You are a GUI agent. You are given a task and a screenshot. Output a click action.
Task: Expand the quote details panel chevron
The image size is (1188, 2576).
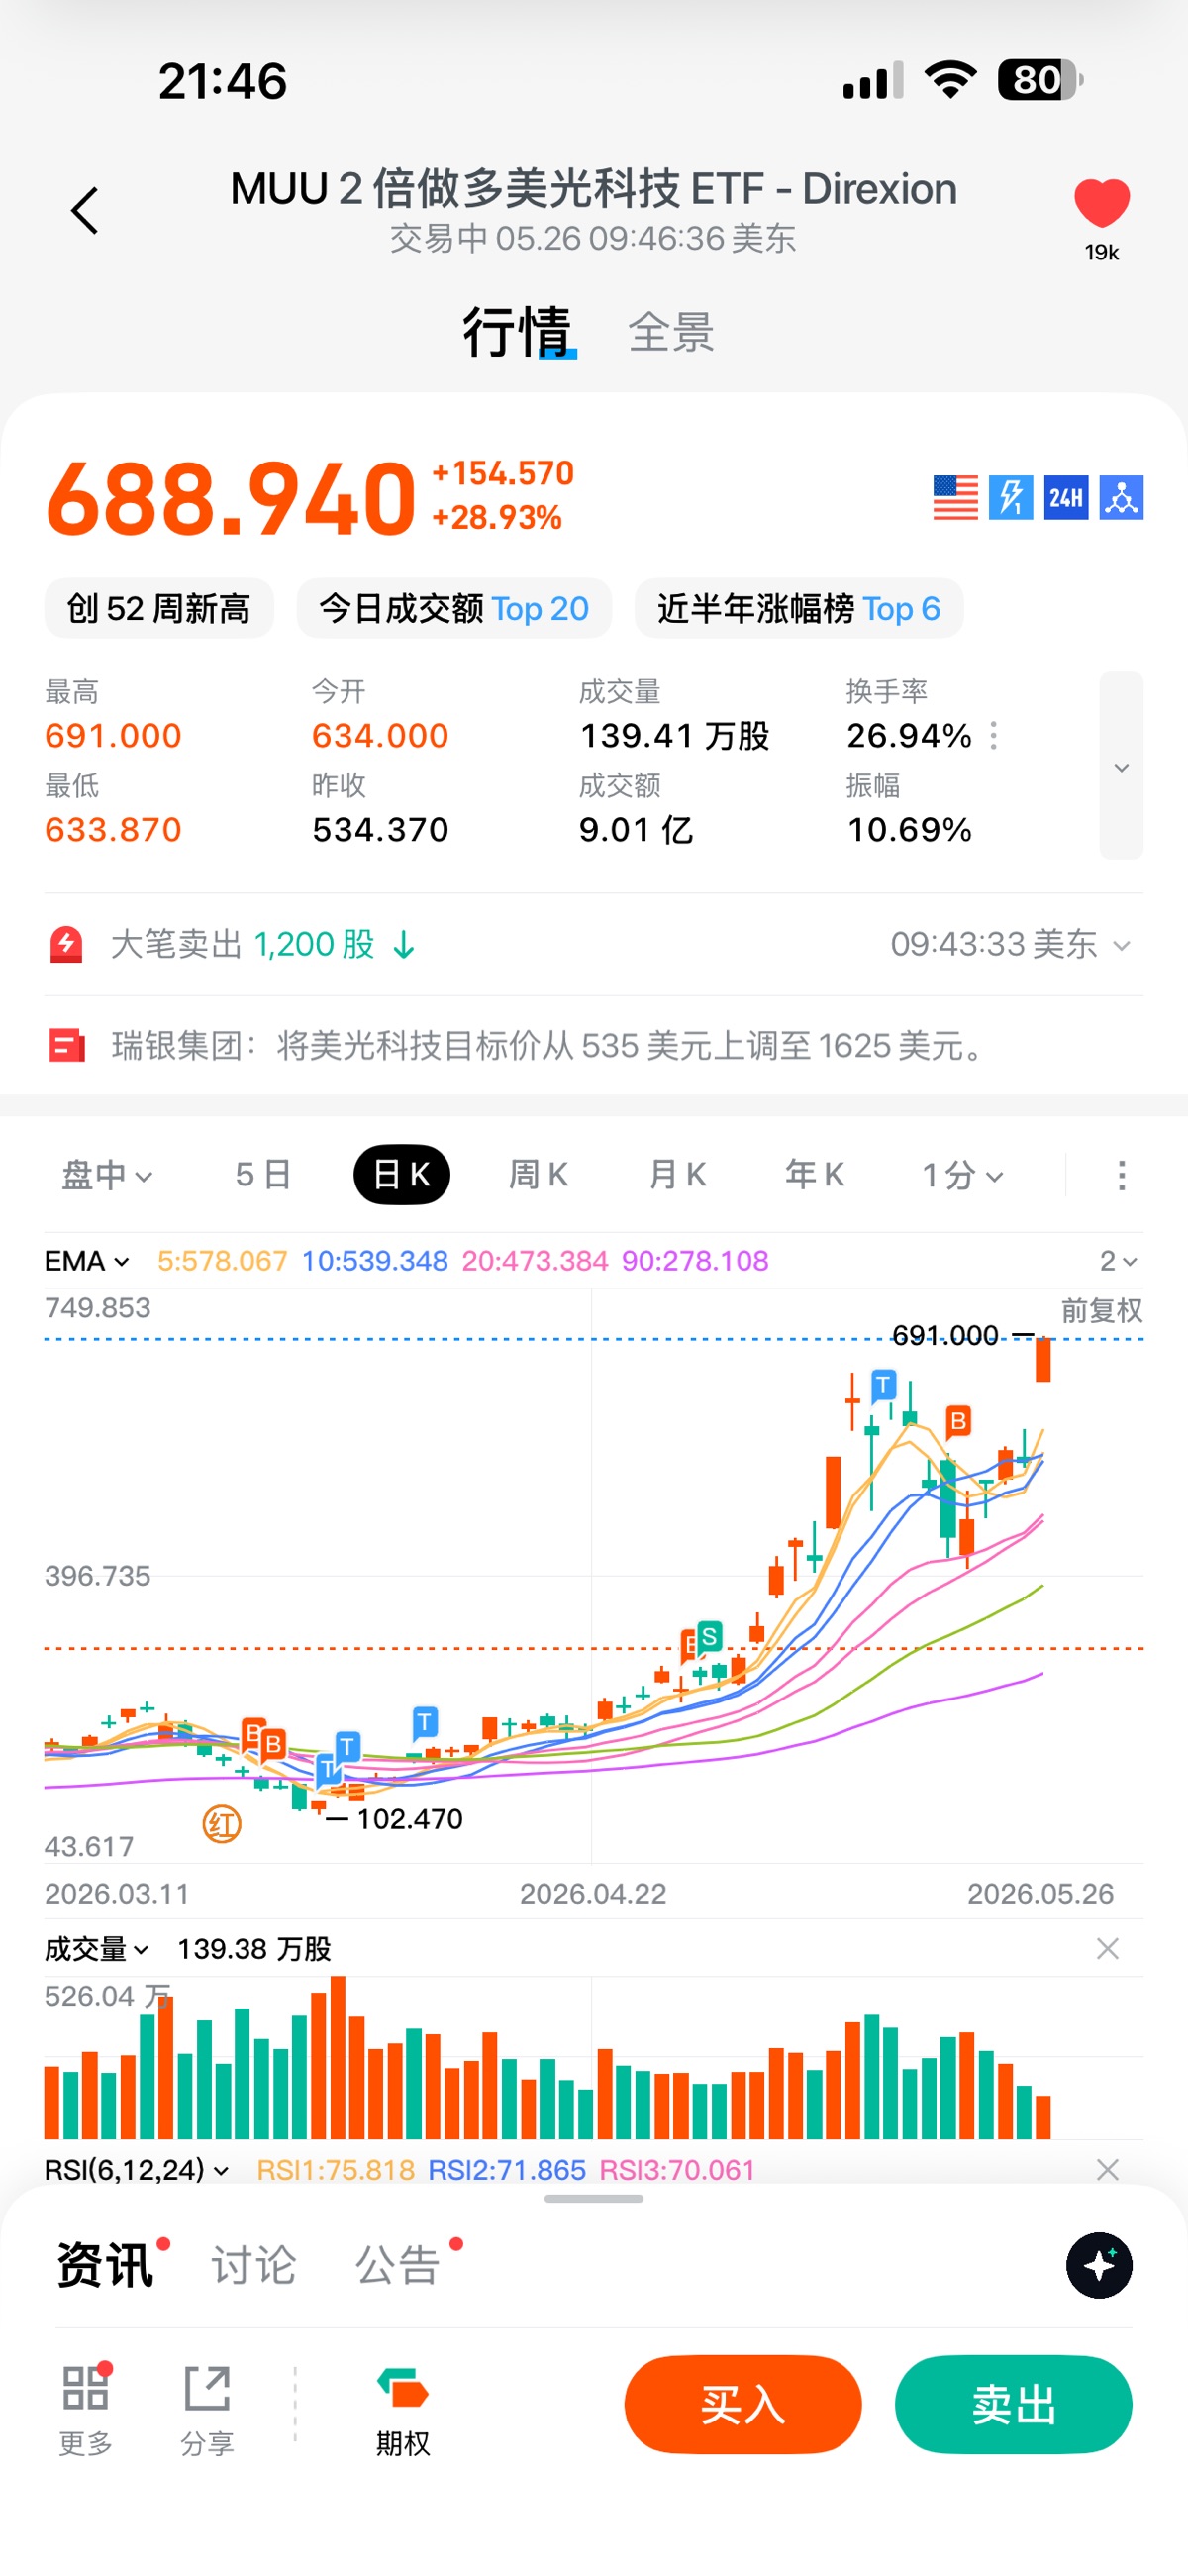click(x=1121, y=766)
